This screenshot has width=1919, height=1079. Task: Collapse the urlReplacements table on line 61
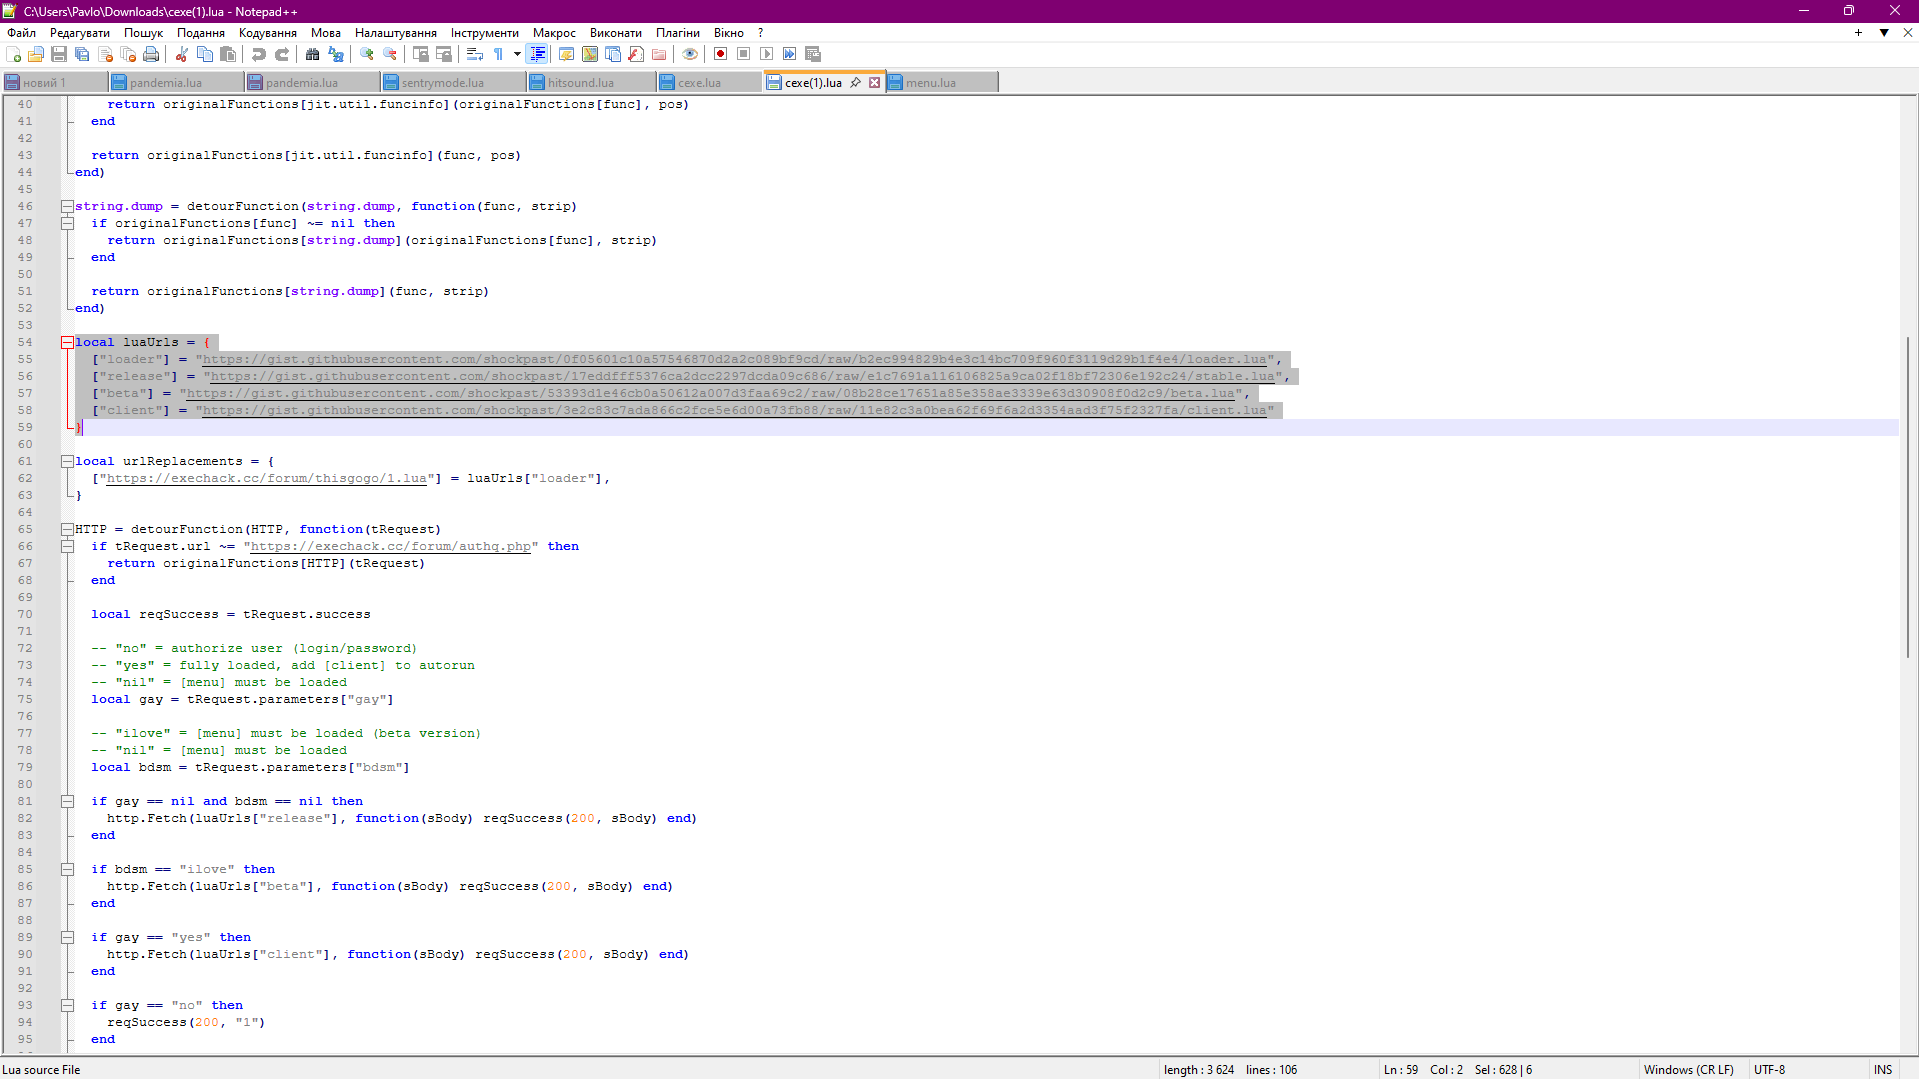click(x=67, y=461)
